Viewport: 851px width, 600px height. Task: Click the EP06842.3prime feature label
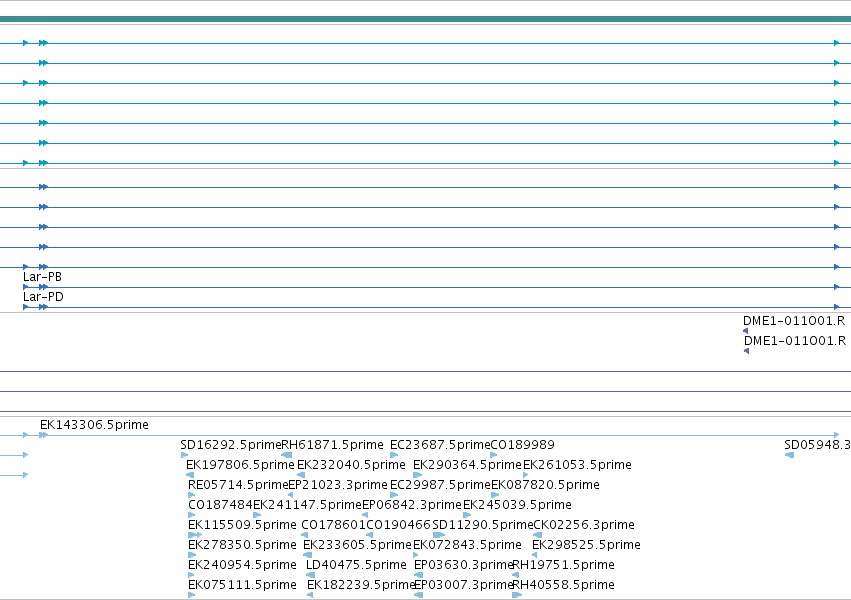click(x=411, y=505)
